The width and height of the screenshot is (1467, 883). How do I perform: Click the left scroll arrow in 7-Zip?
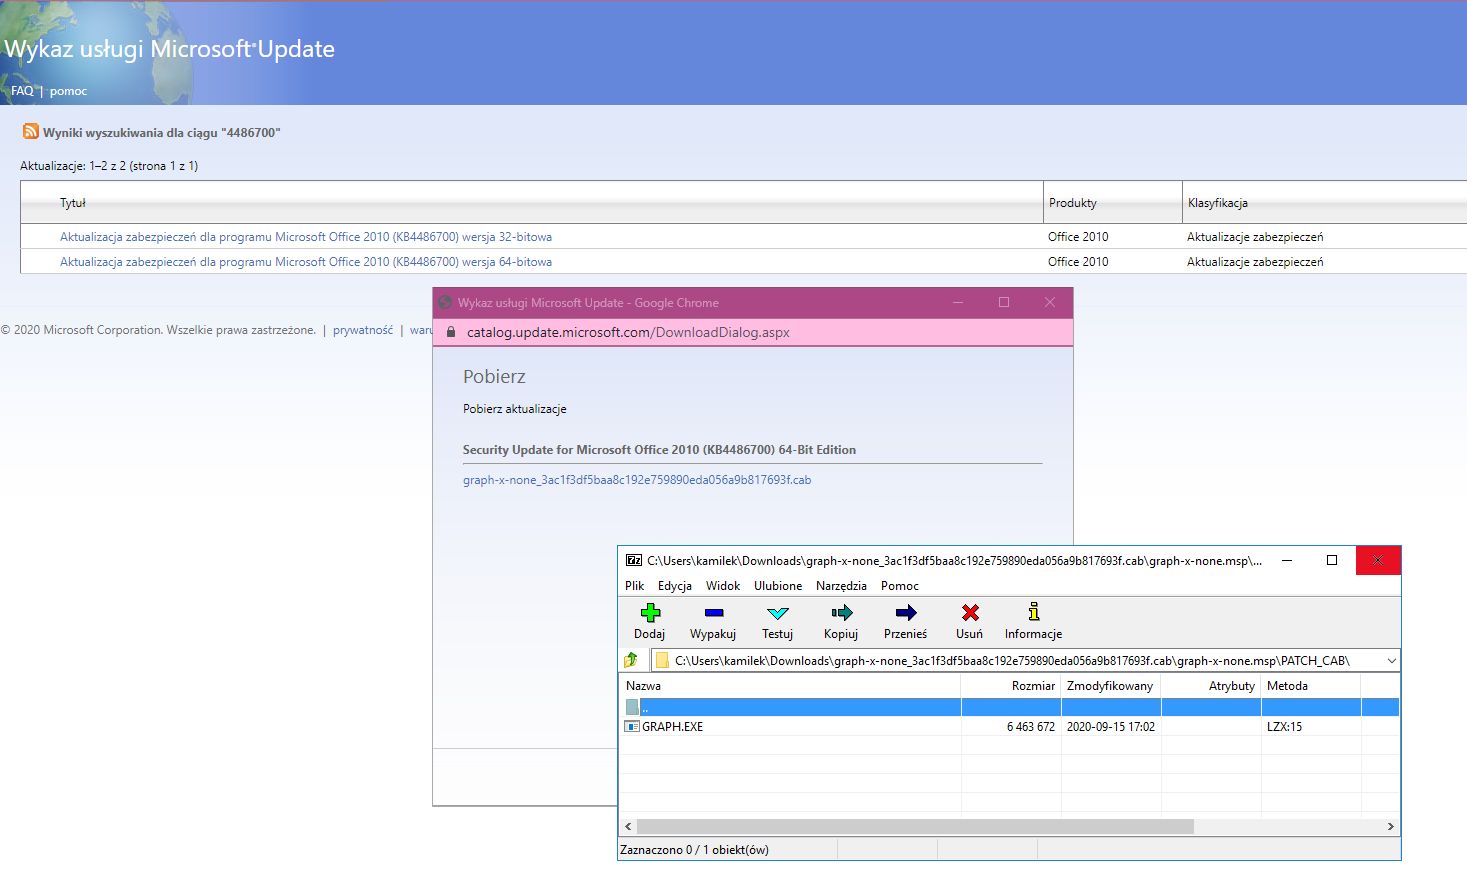[x=628, y=827]
